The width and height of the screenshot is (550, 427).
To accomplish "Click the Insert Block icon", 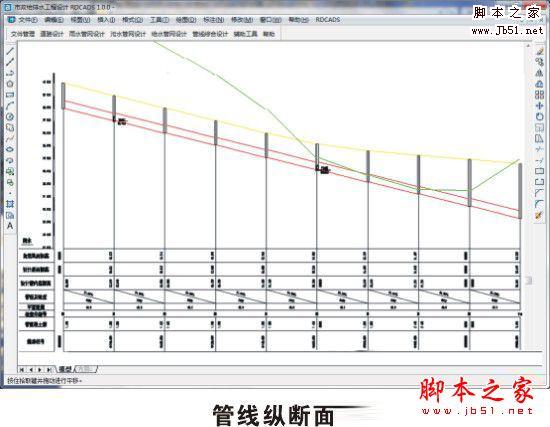I will (x=10, y=171).
